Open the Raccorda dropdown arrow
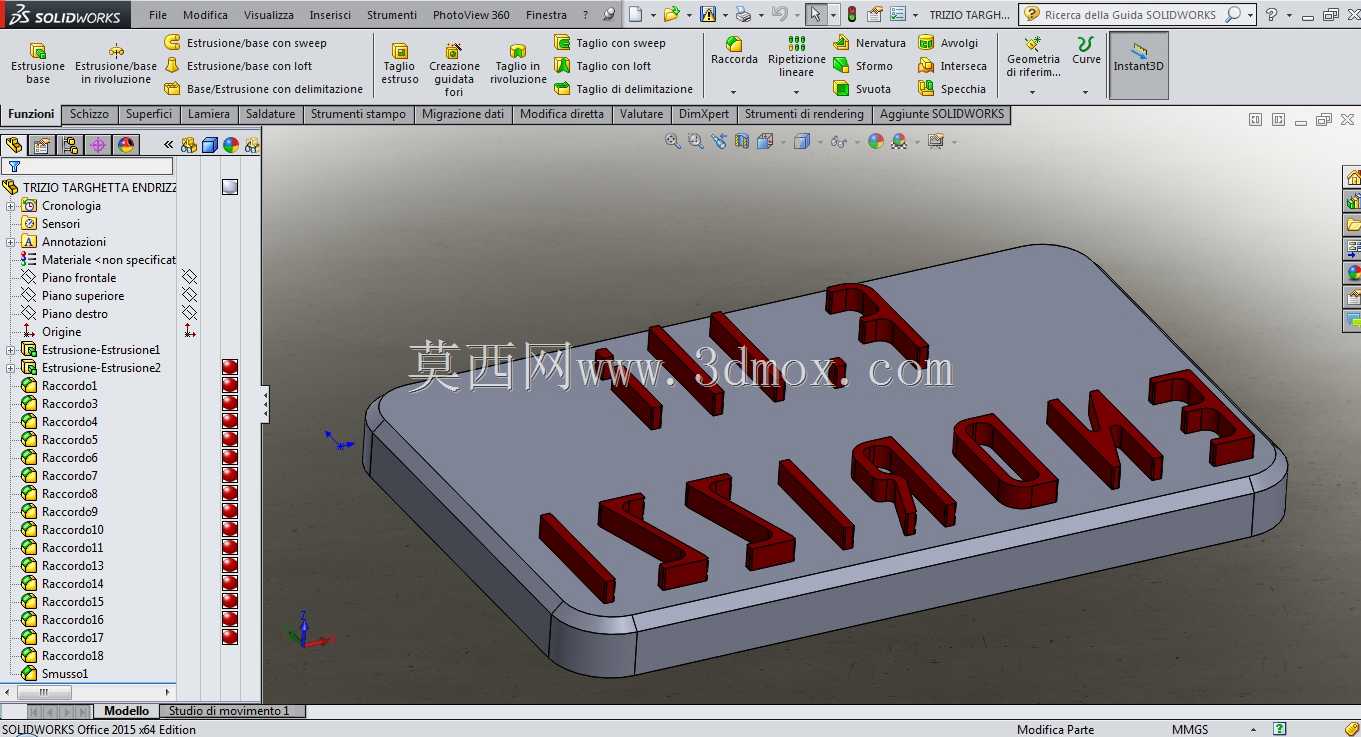 tap(734, 92)
